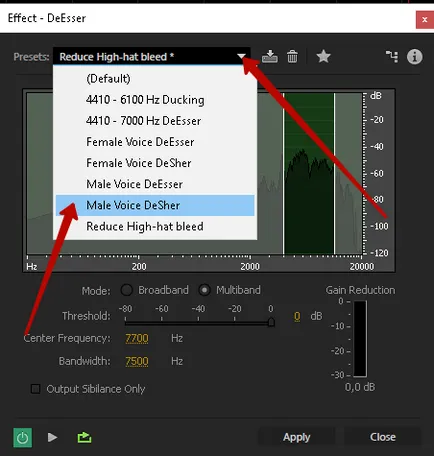Screen dimensions: 434x456
Task: Collapse the Presets dropdown arrow
Action: (x=241, y=56)
